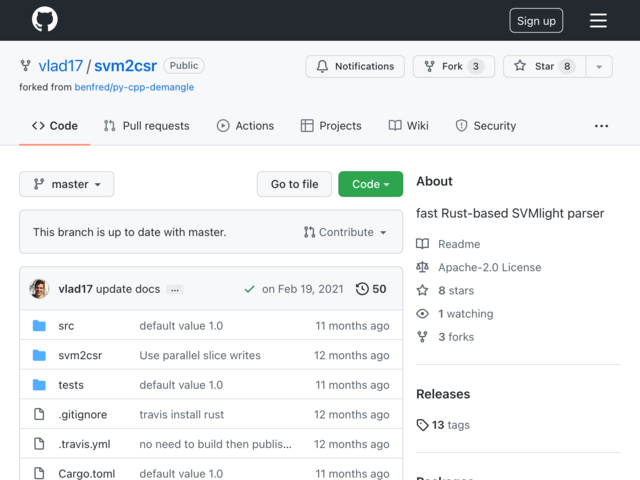Click the eye icon beside 1 watching
This screenshot has width=640, height=480.
[x=422, y=314]
